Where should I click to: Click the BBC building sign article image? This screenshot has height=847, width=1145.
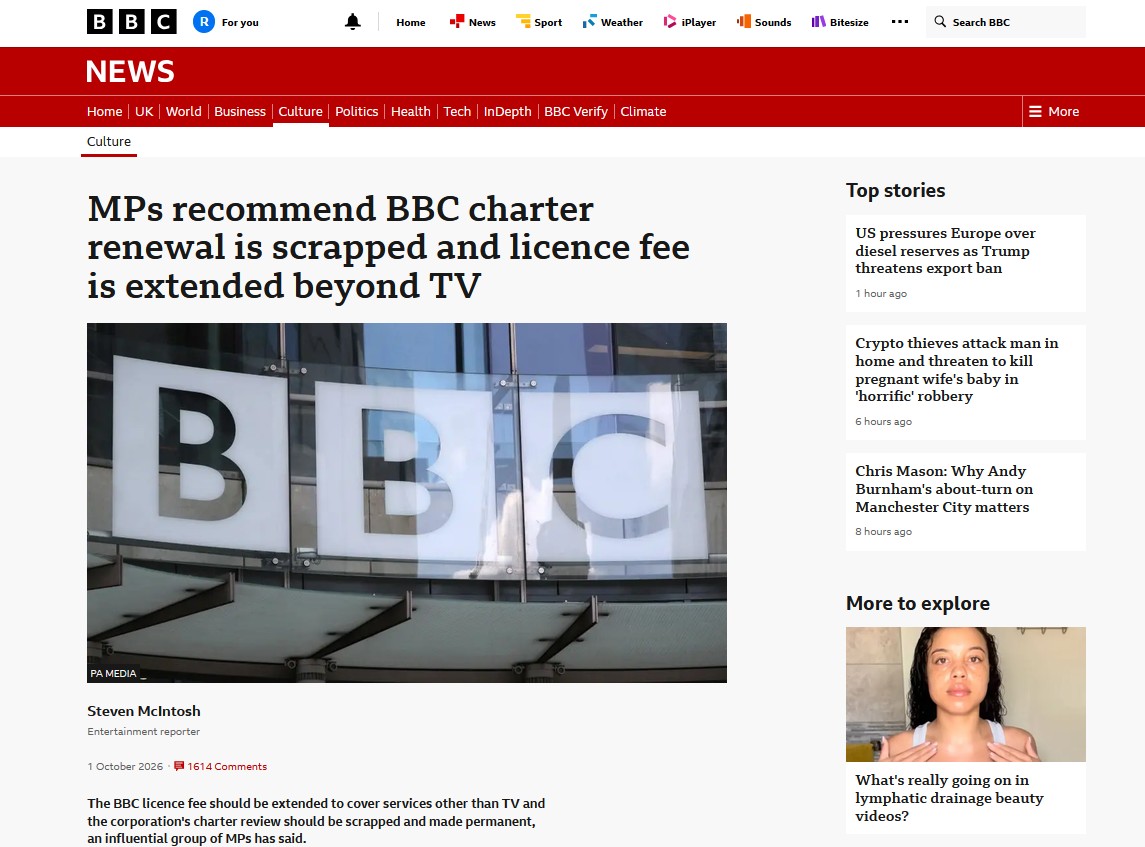(x=407, y=503)
